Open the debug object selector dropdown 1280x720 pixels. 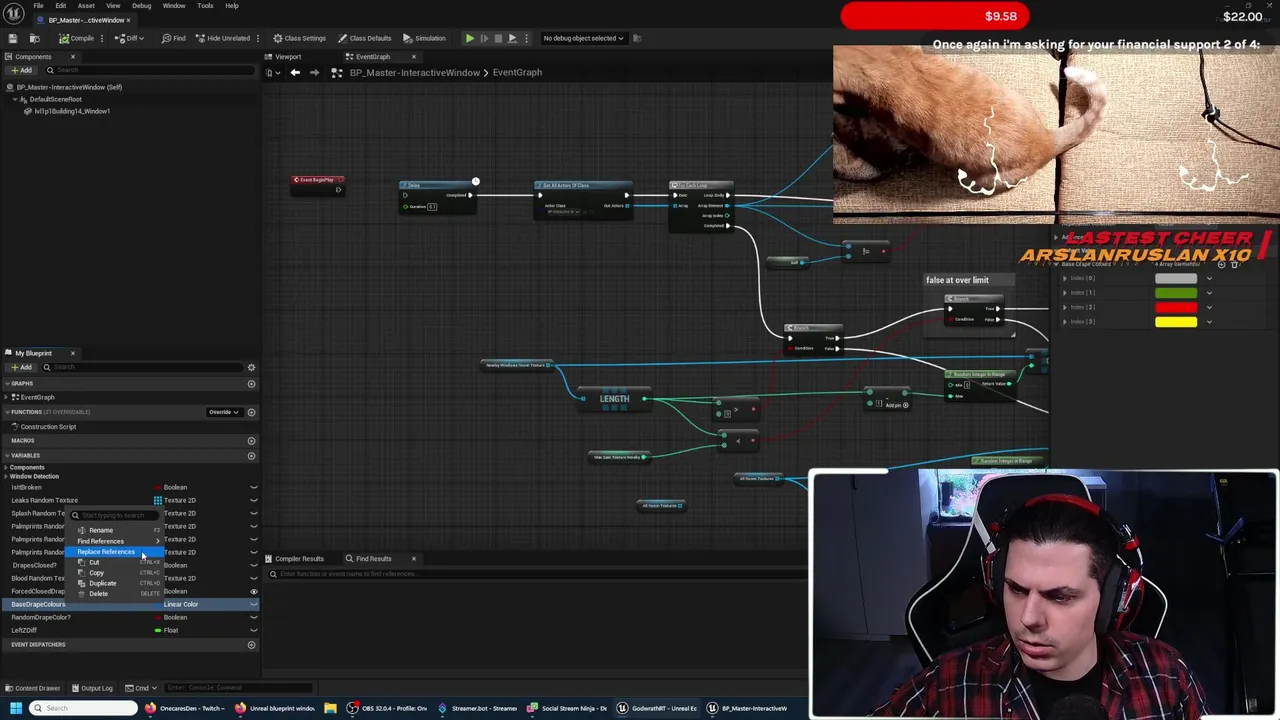click(583, 38)
